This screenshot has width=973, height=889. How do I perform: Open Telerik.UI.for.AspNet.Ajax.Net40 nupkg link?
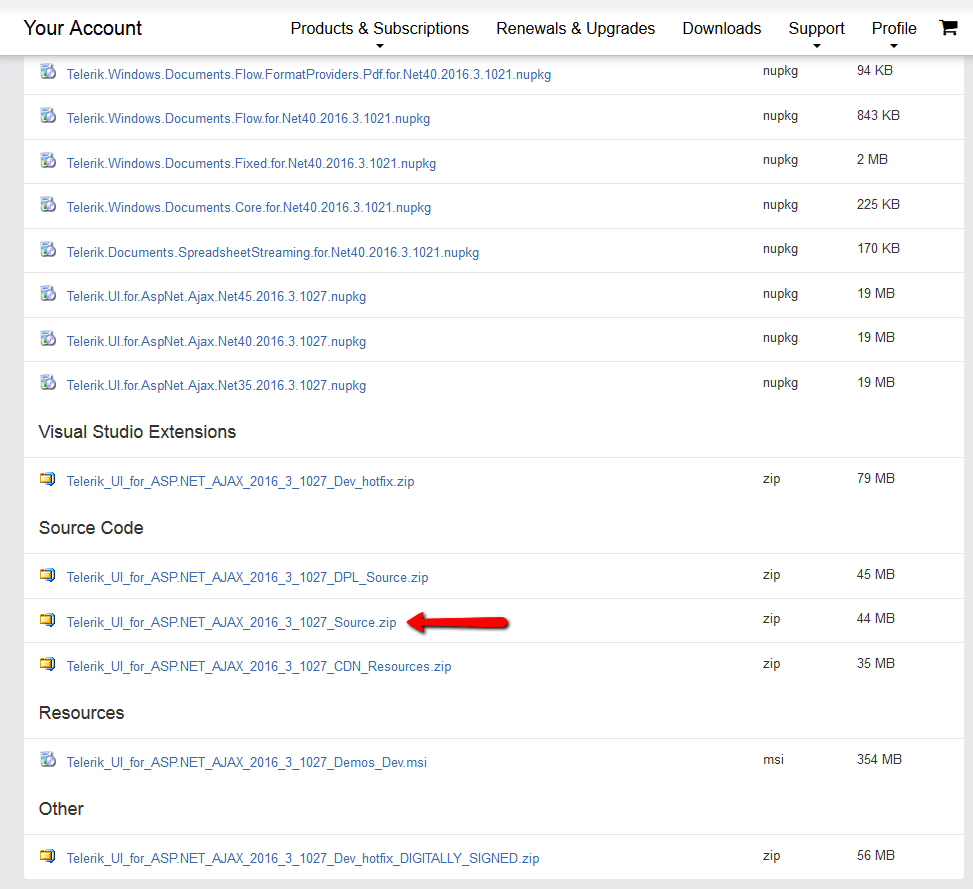(216, 341)
